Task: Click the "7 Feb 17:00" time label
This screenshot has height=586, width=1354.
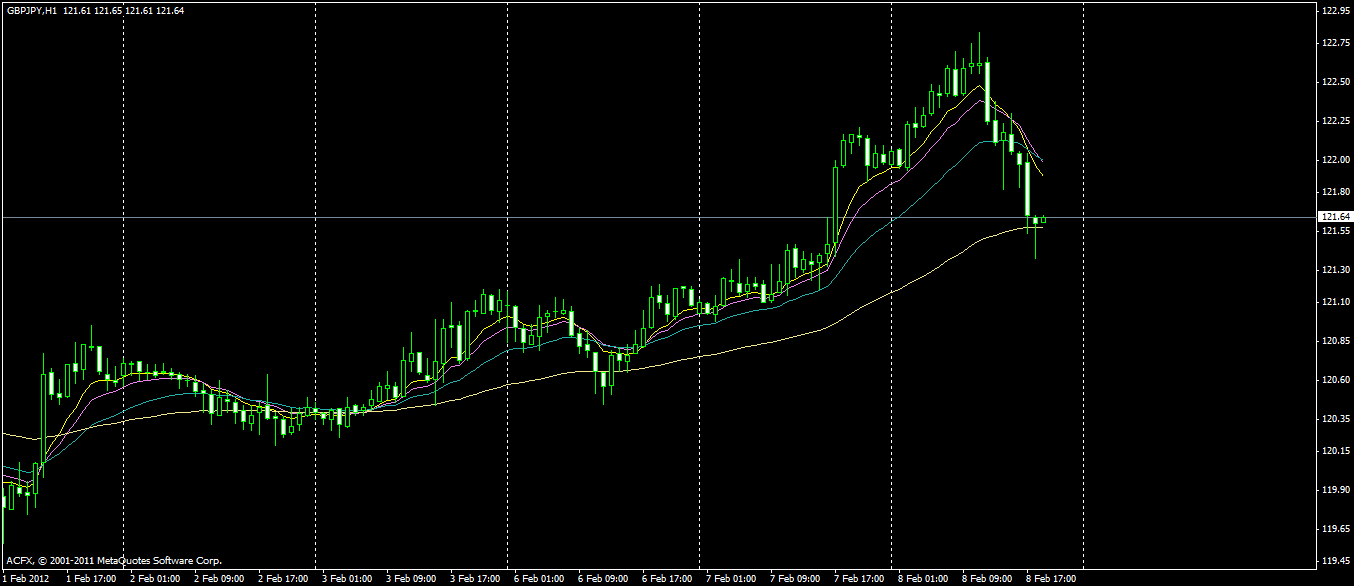Action: point(858,578)
